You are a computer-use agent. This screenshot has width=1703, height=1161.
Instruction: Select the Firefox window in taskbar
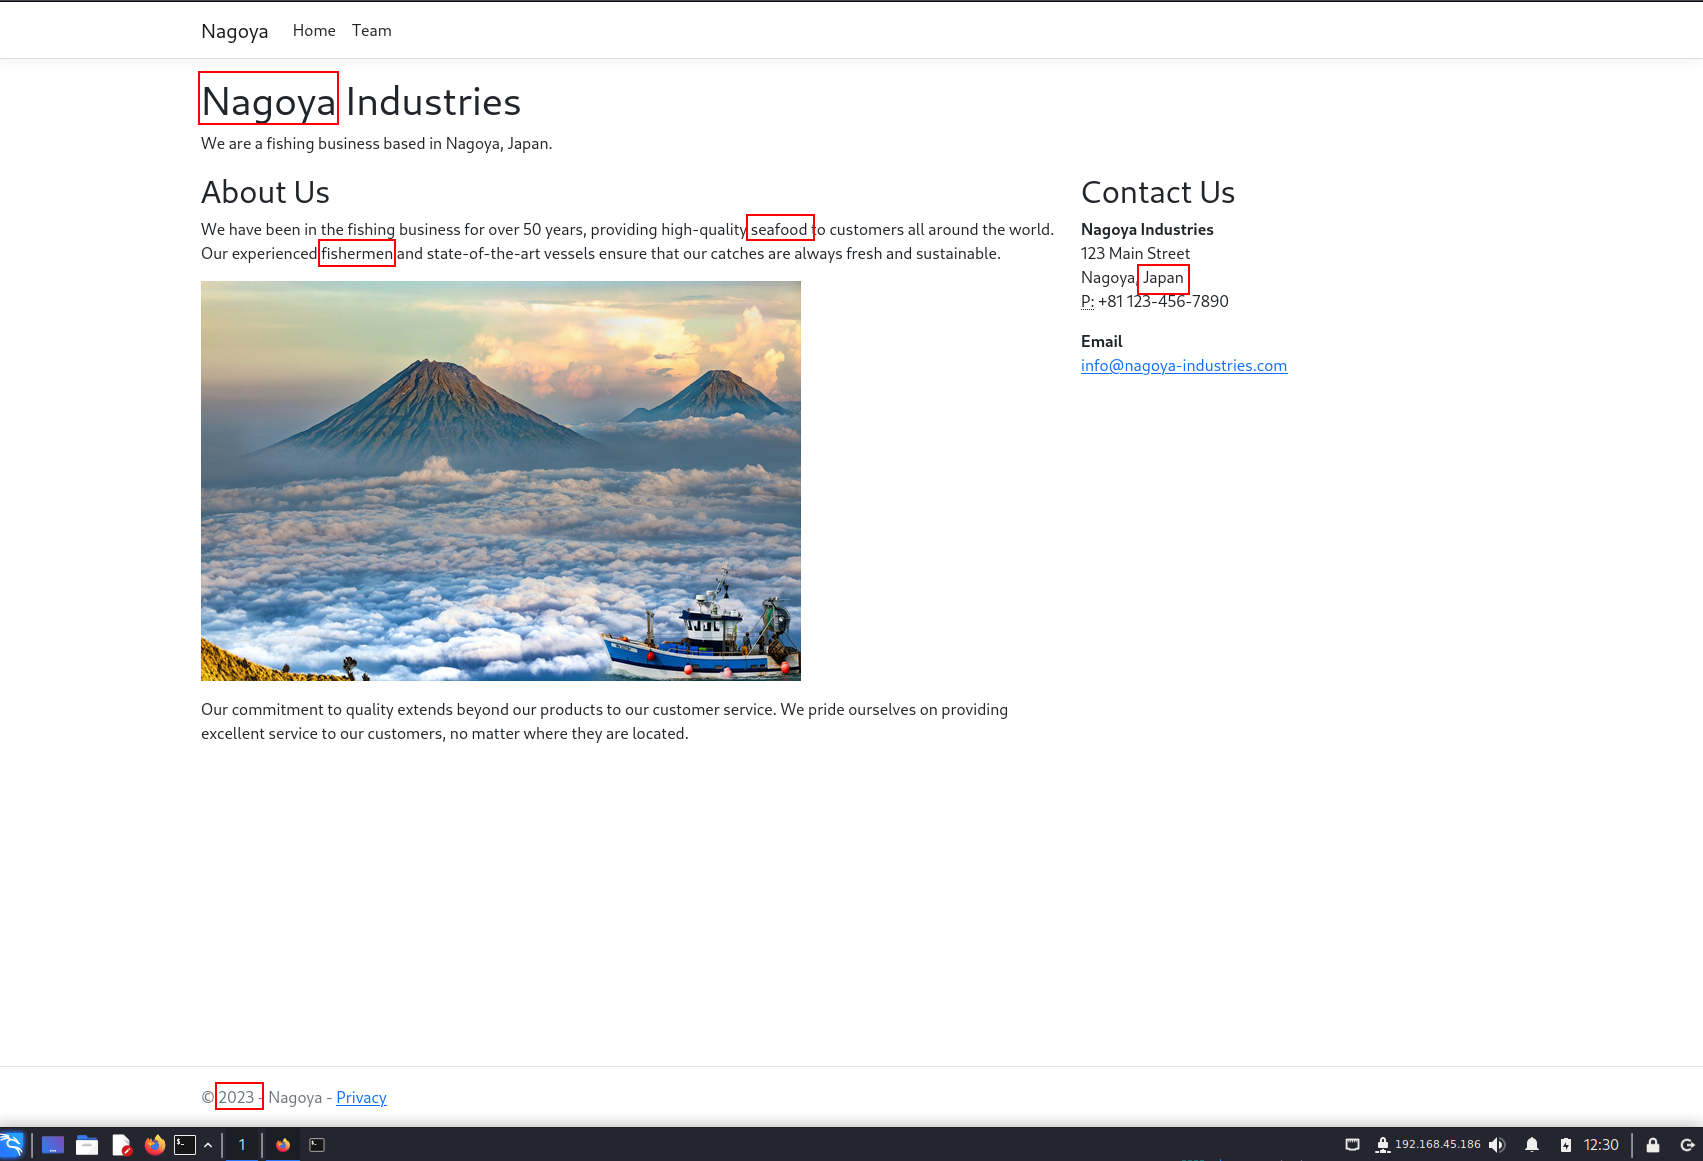point(283,1145)
